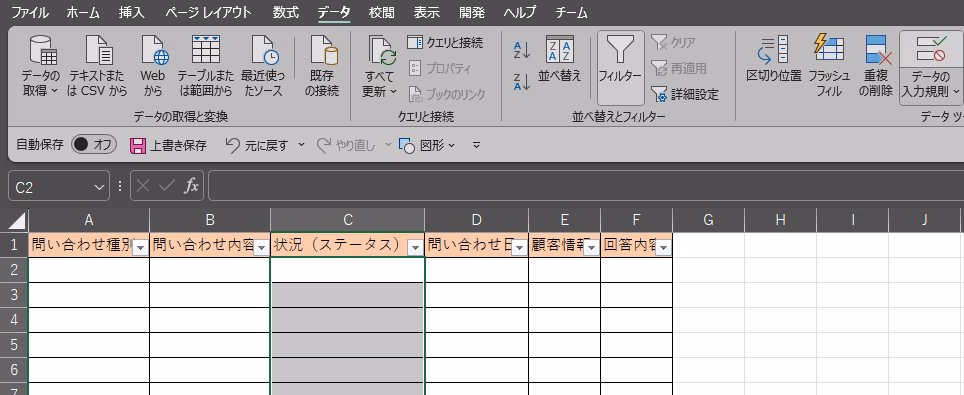The height and width of the screenshot is (395, 964).
Task: Open filter dropdown for 顧客情報 column
Action: 592,247
